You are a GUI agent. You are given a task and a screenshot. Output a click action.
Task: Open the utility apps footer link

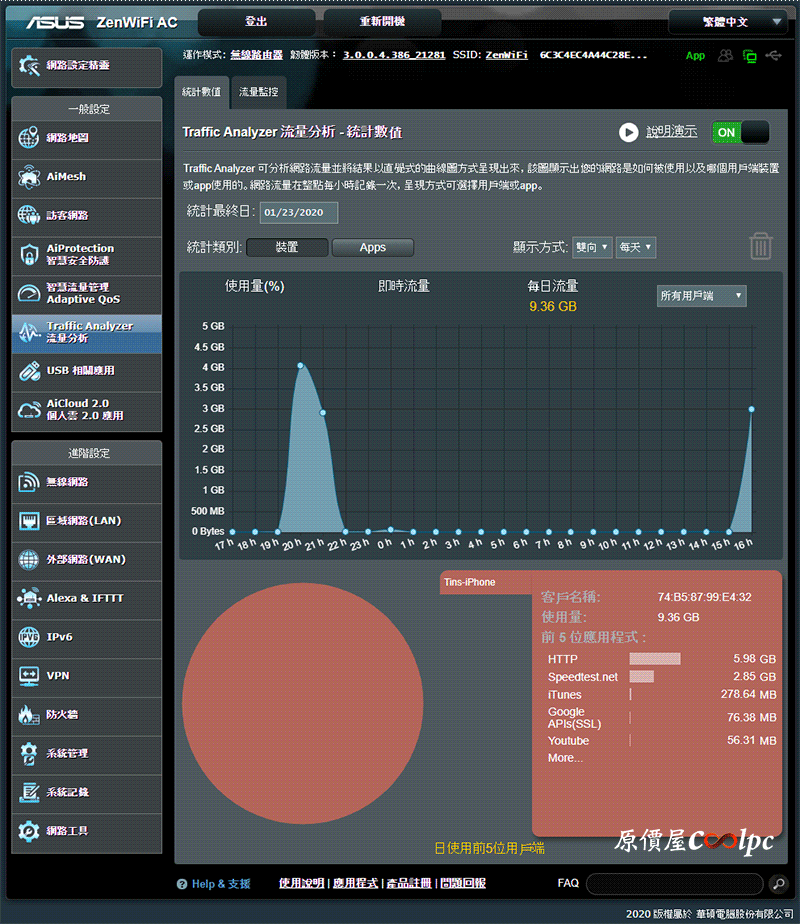(355, 883)
